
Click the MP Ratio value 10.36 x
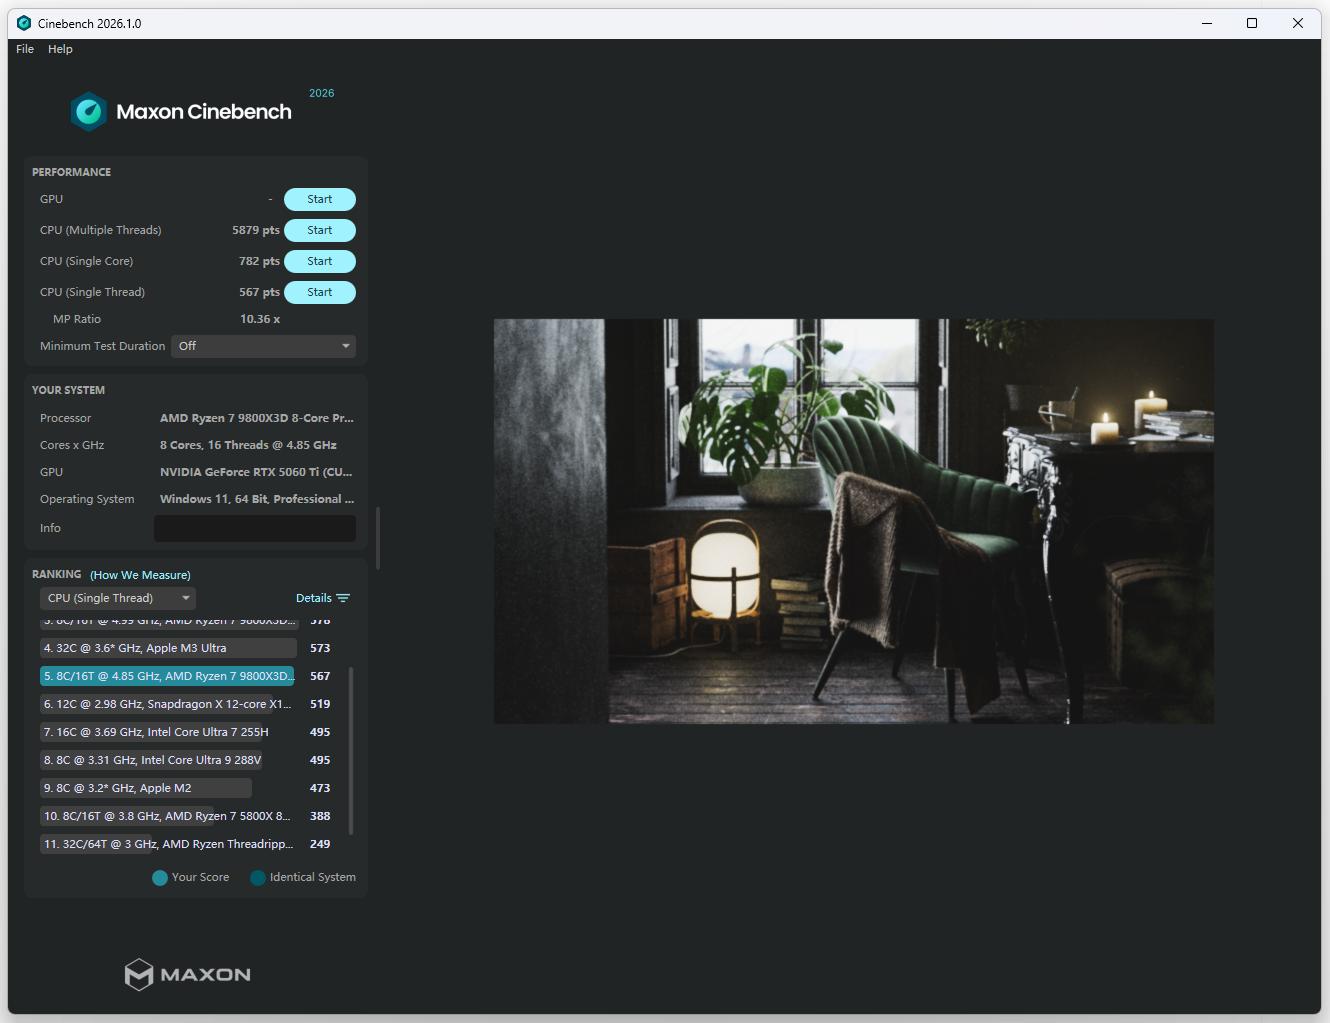point(260,319)
